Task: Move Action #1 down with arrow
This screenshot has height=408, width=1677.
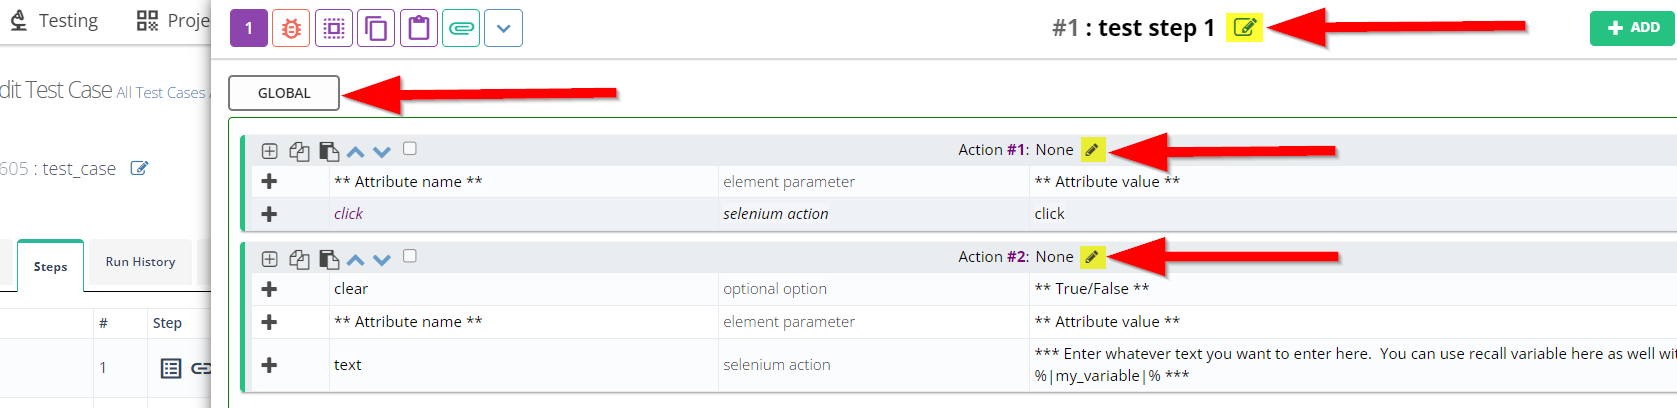Action: click(382, 152)
